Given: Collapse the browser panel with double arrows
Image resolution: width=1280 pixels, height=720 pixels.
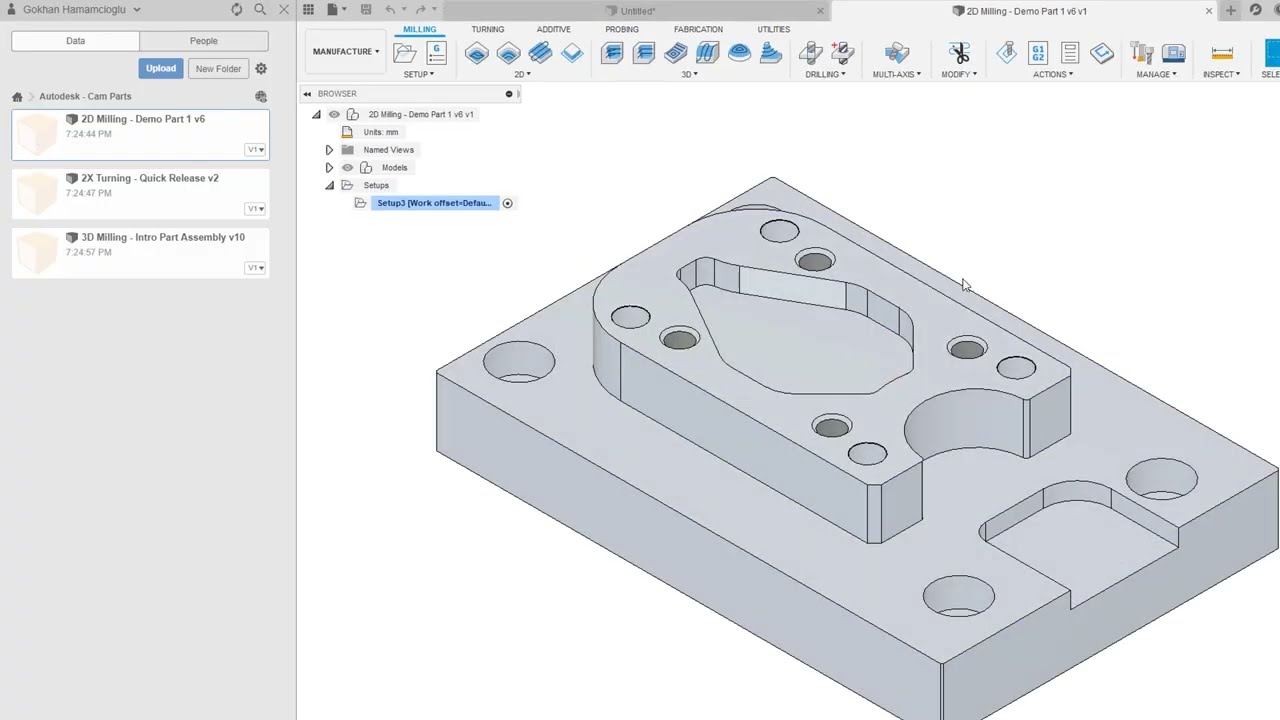Looking at the screenshot, I should [x=307, y=94].
